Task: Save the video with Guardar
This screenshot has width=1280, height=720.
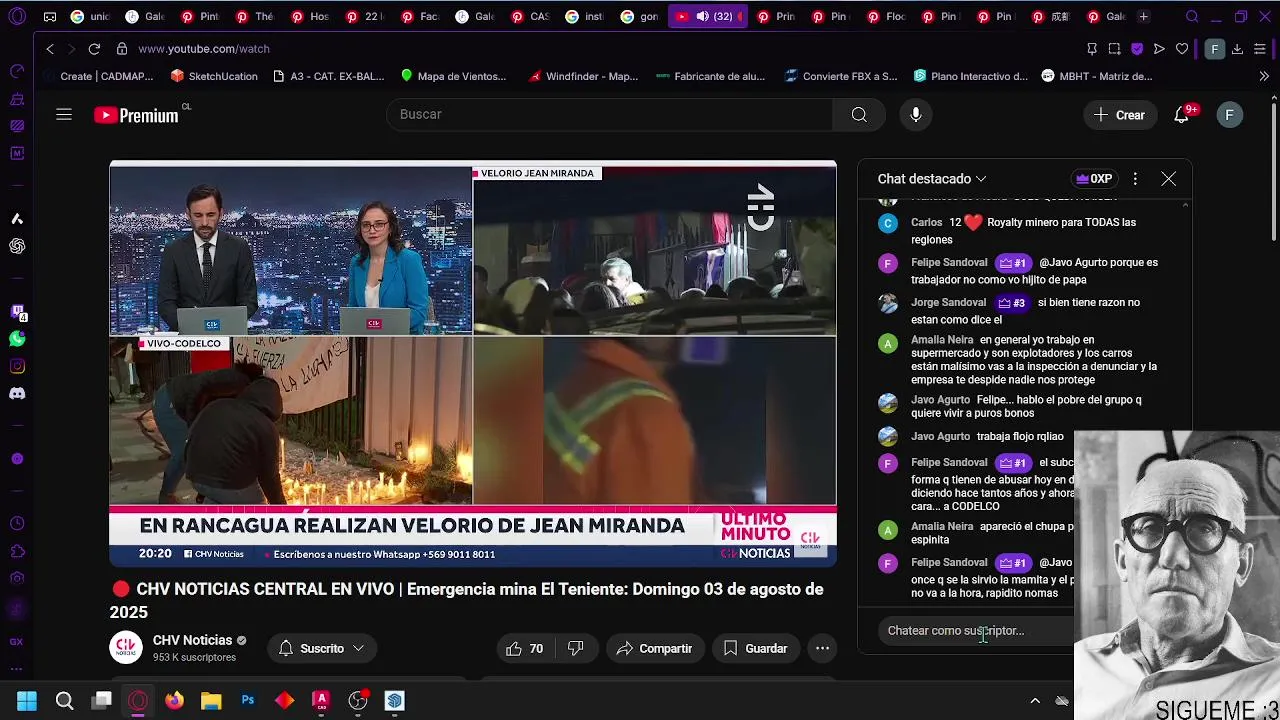Action: click(755, 648)
